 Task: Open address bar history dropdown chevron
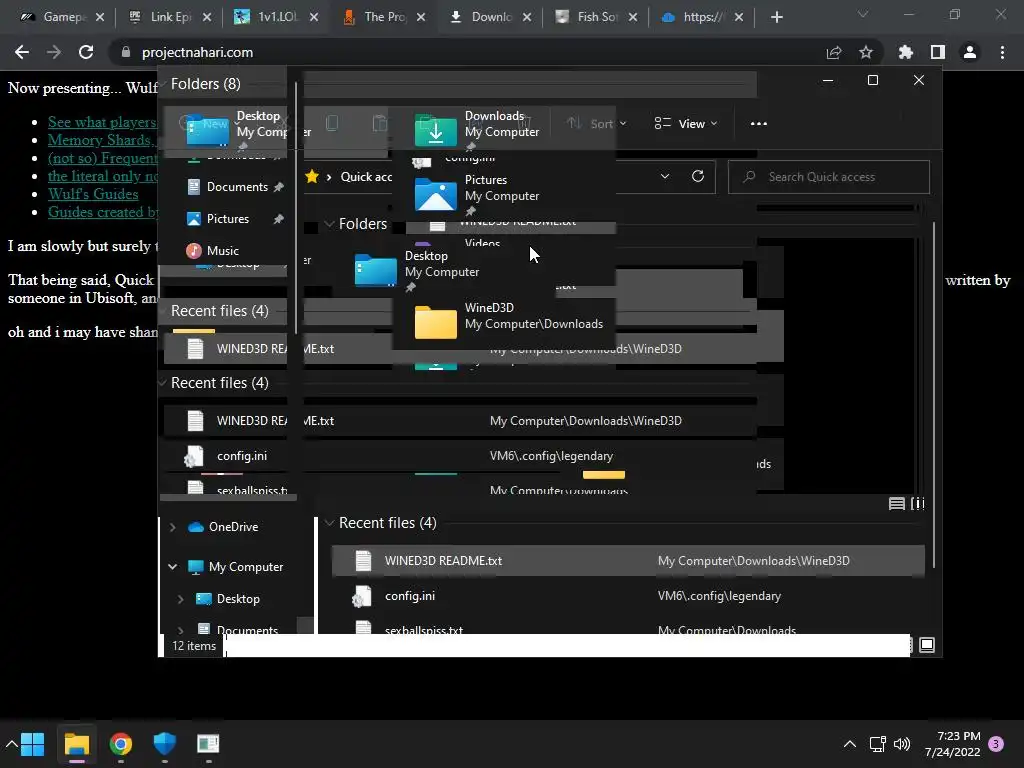pos(665,176)
